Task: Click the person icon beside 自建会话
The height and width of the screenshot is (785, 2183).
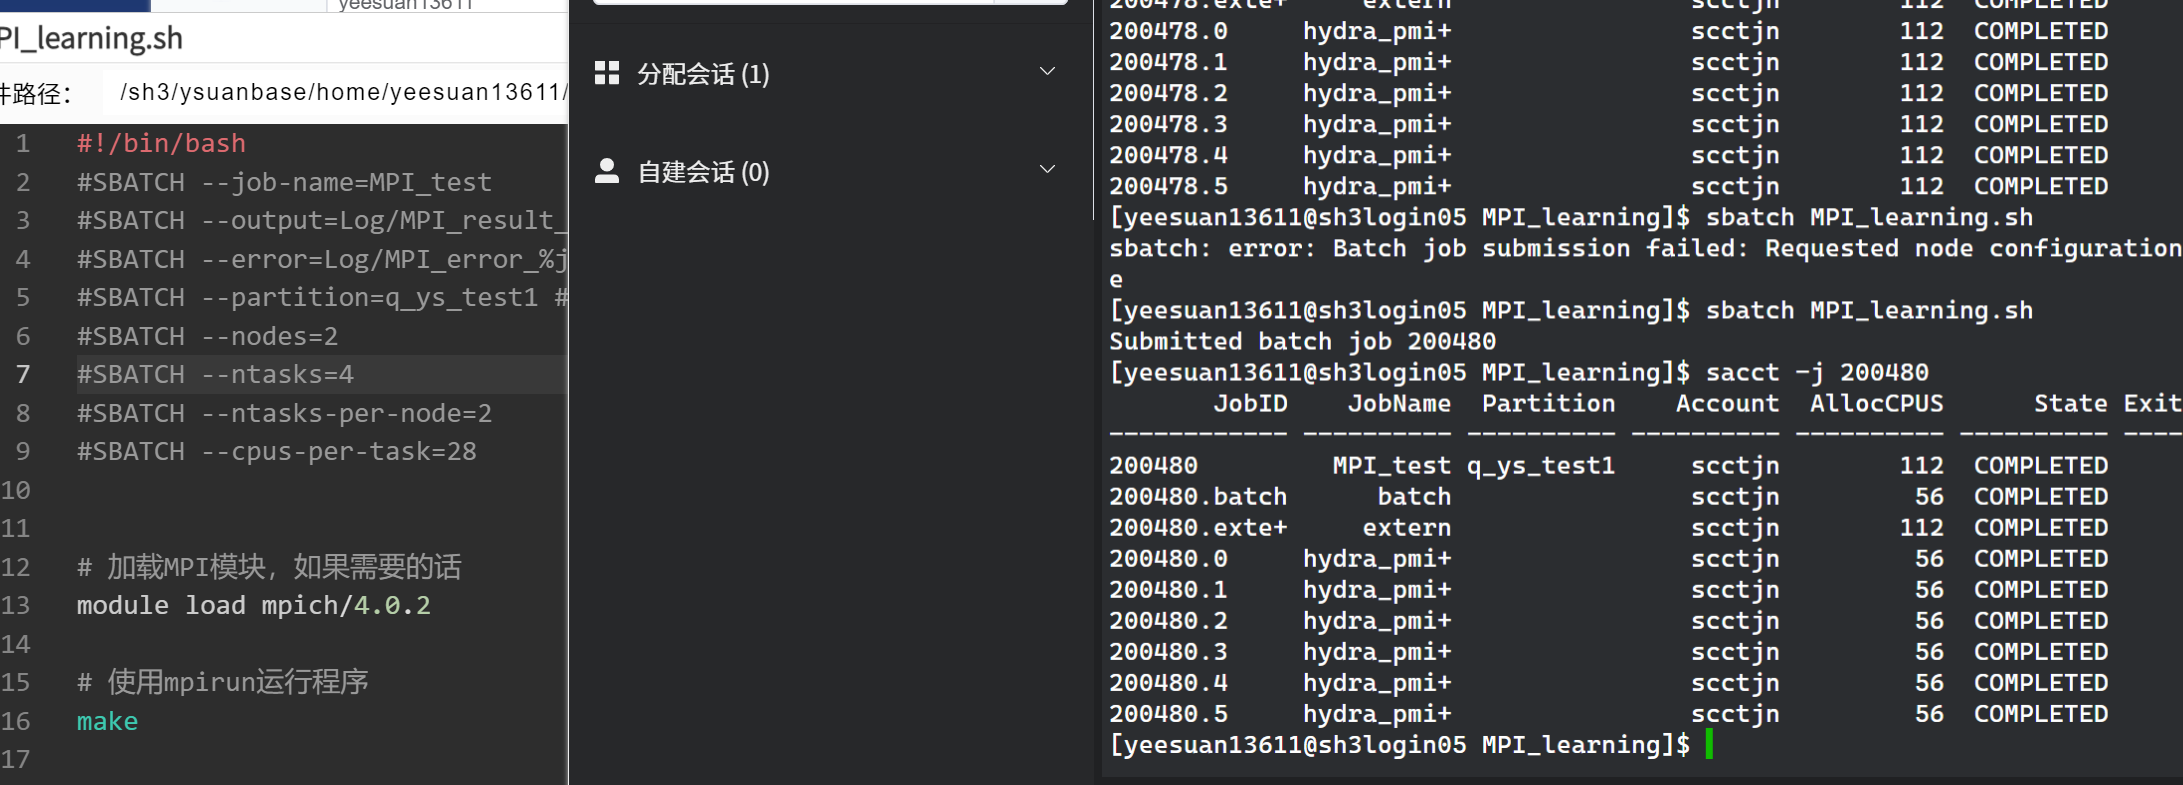Action: 606,171
